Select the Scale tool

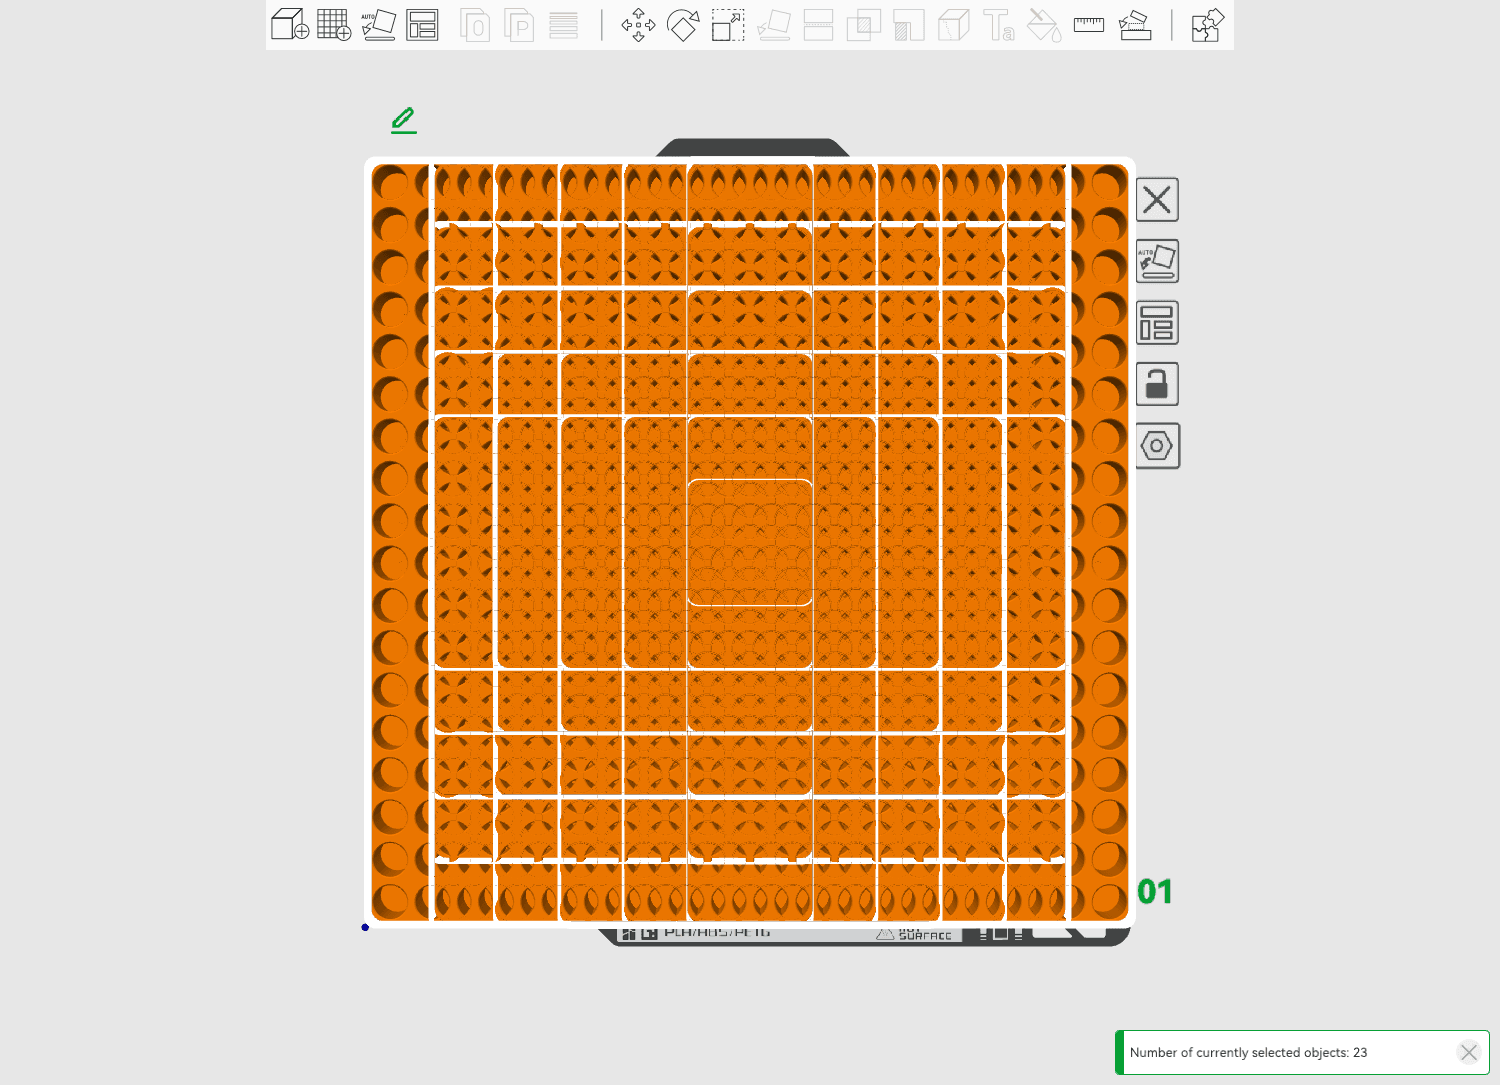tap(728, 25)
